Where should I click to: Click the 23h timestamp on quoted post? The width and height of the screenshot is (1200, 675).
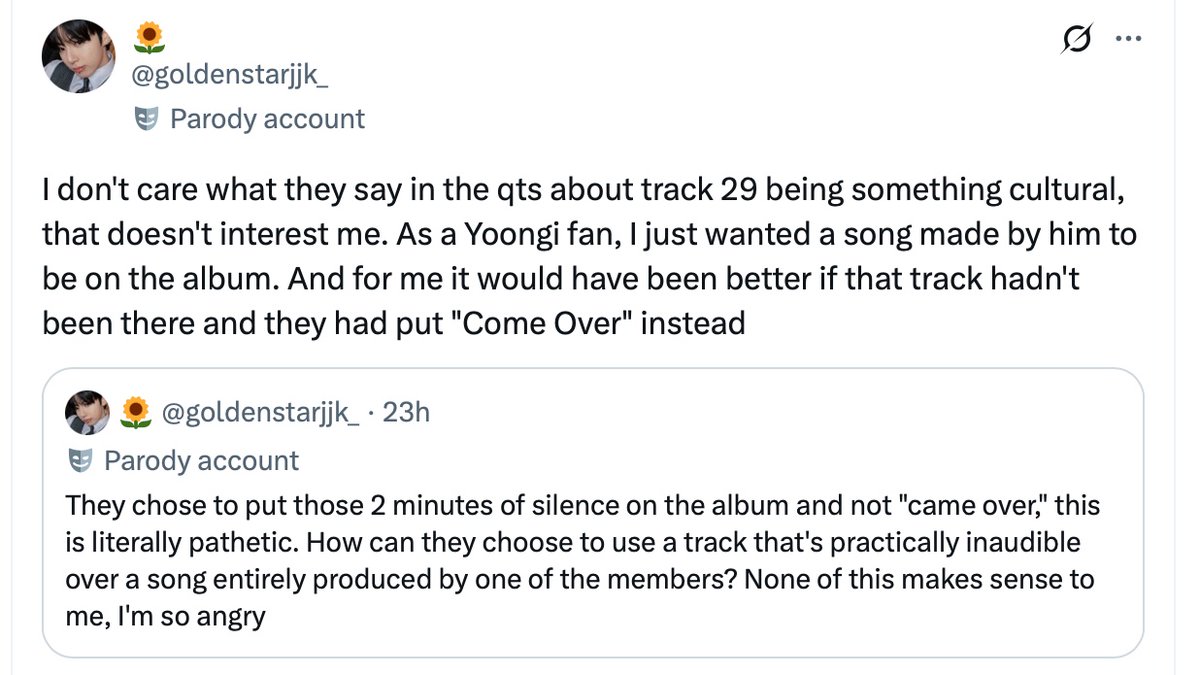[x=405, y=412]
